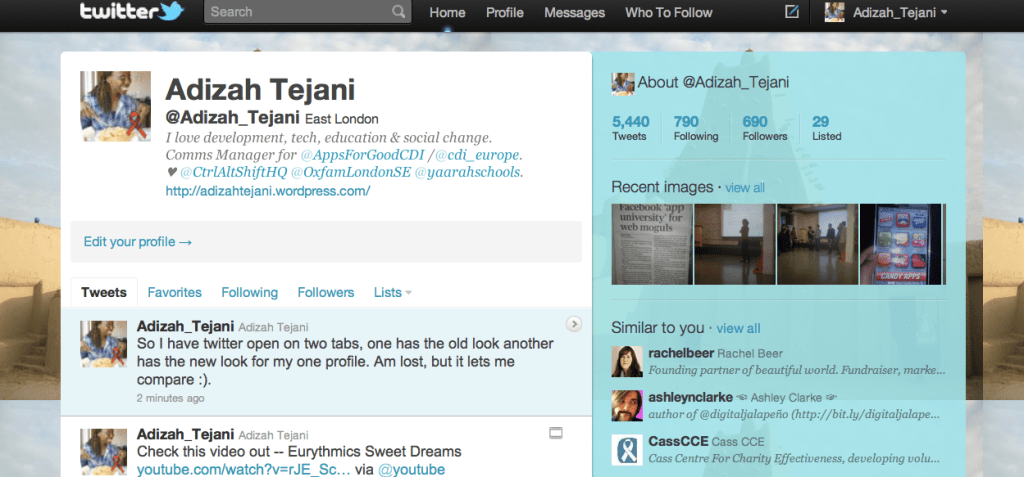Image resolution: width=1024 pixels, height=477 pixels.
Task: Click view all next to Similar to you
Action: pos(738,329)
